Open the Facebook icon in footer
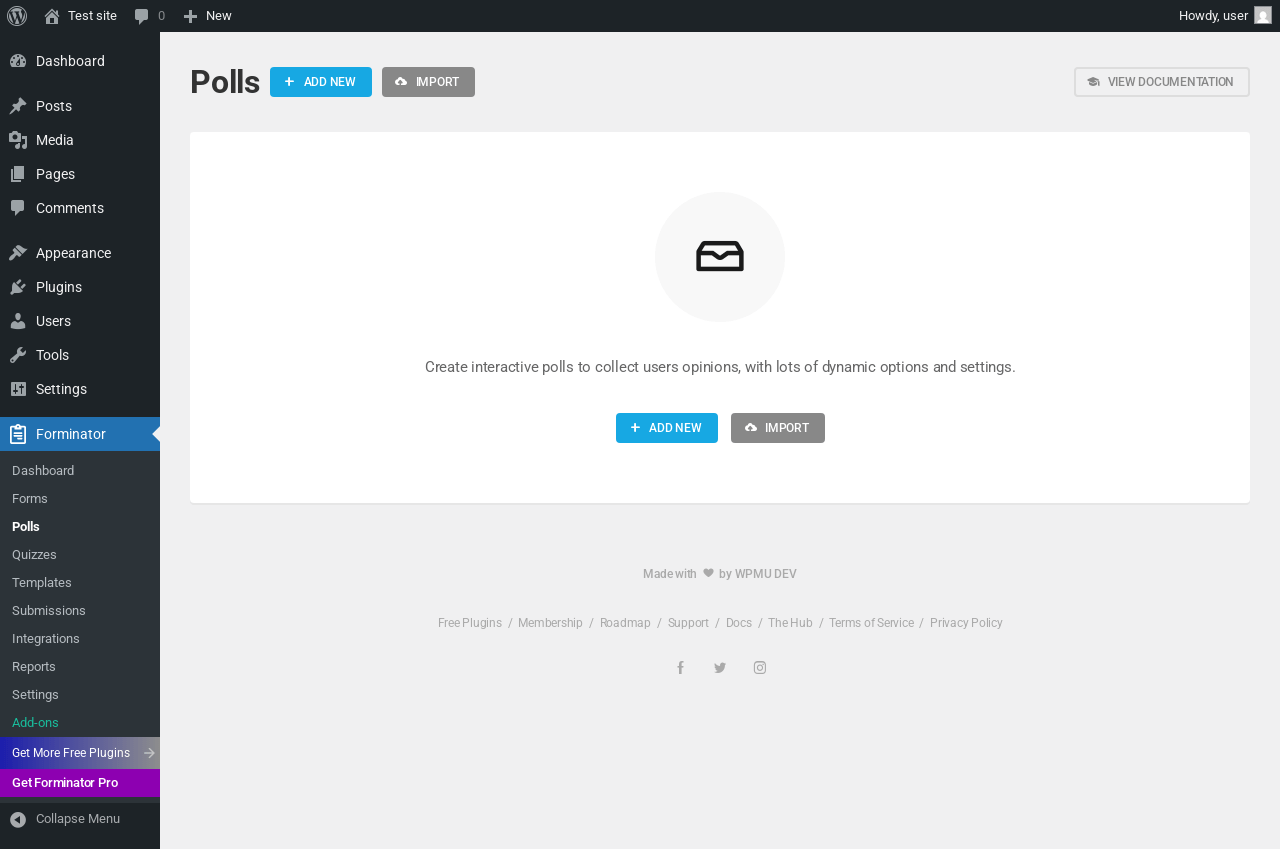Viewport: 1280px width, 849px height. coord(680,668)
